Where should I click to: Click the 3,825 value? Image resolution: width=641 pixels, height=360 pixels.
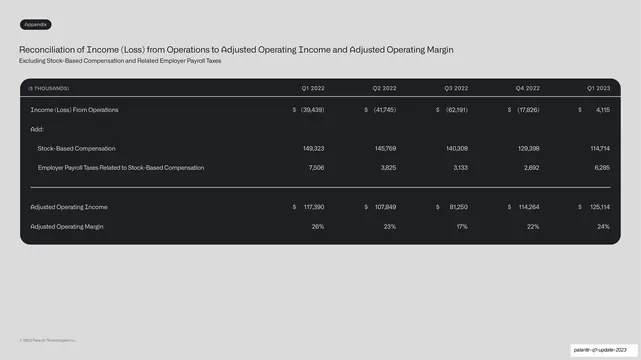[x=388, y=168]
